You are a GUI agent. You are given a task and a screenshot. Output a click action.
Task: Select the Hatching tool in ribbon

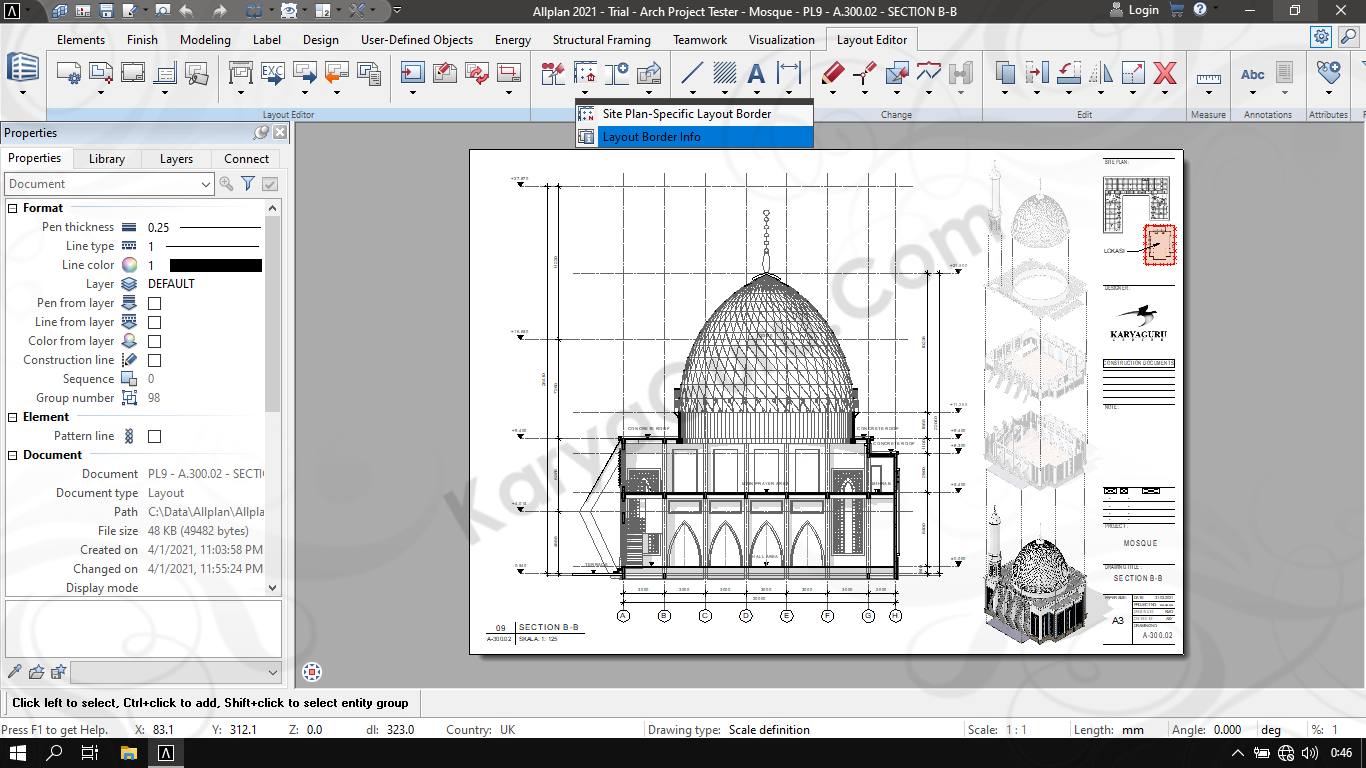724,73
